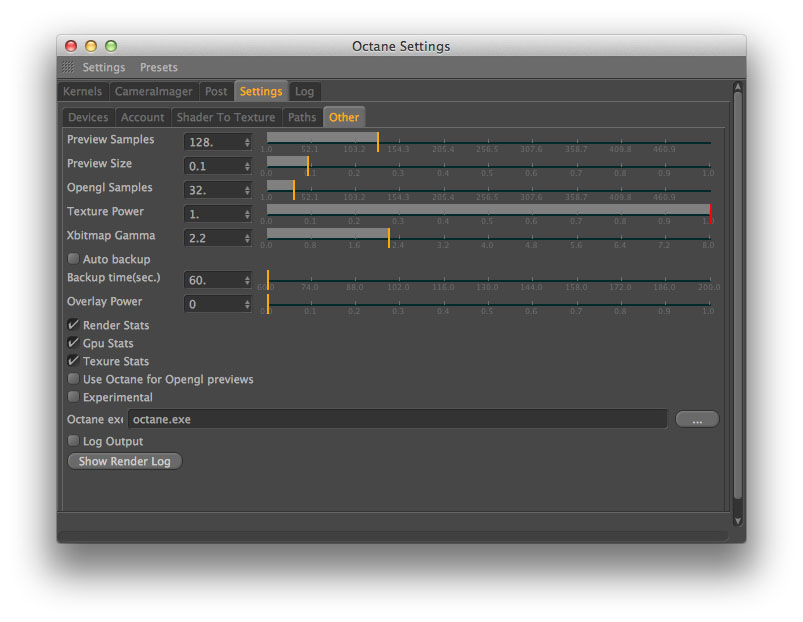Click the Overlay Power slider track
The height and width of the screenshot is (622, 803).
coord(489,304)
